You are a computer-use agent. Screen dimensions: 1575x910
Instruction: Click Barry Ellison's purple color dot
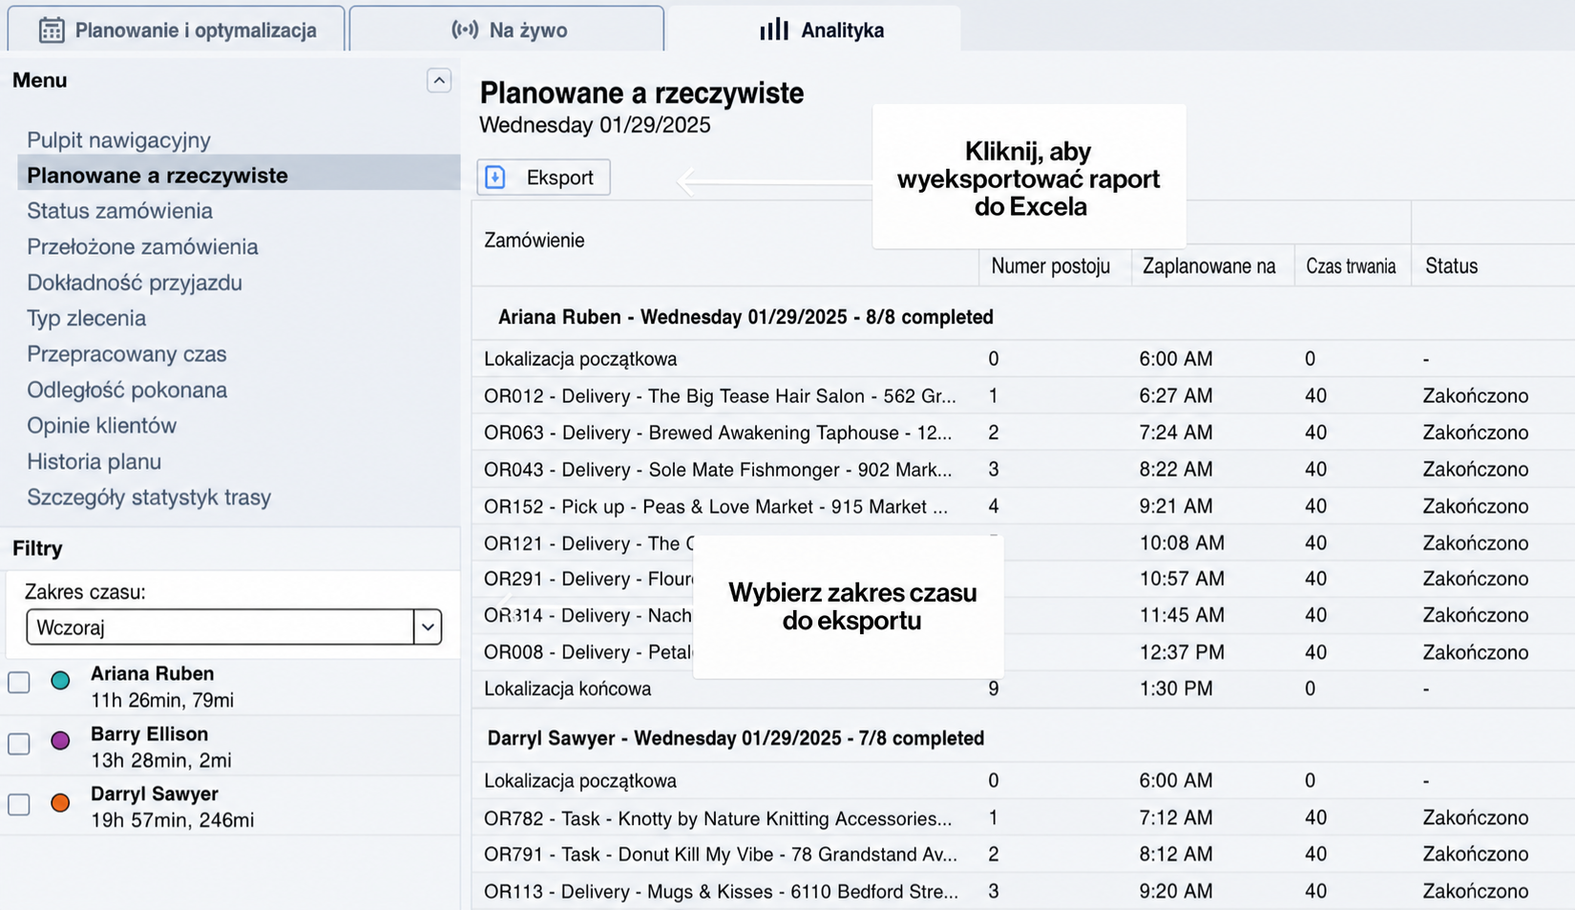[x=60, y=741]
